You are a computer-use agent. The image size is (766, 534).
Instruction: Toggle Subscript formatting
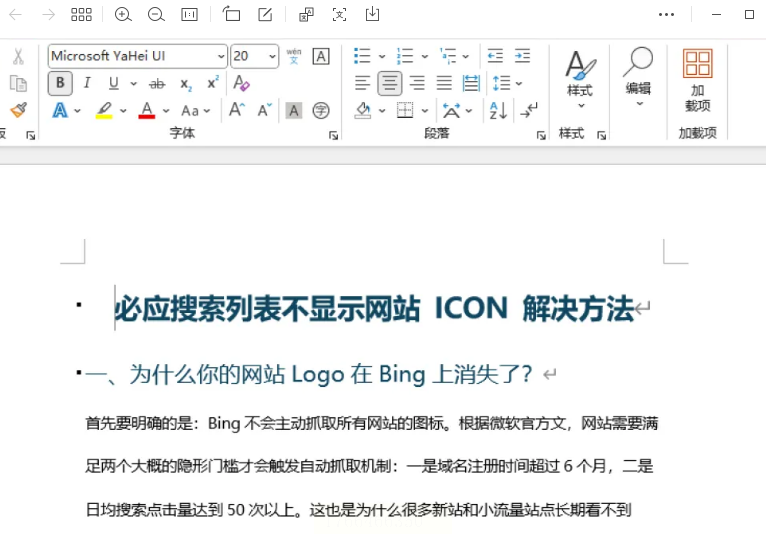point(186,84)
